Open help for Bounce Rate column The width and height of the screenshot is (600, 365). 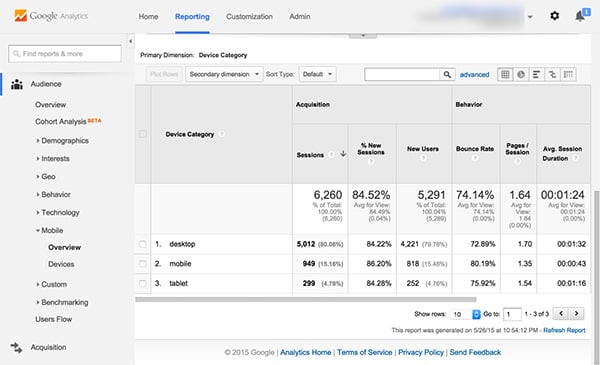(475, 158)
